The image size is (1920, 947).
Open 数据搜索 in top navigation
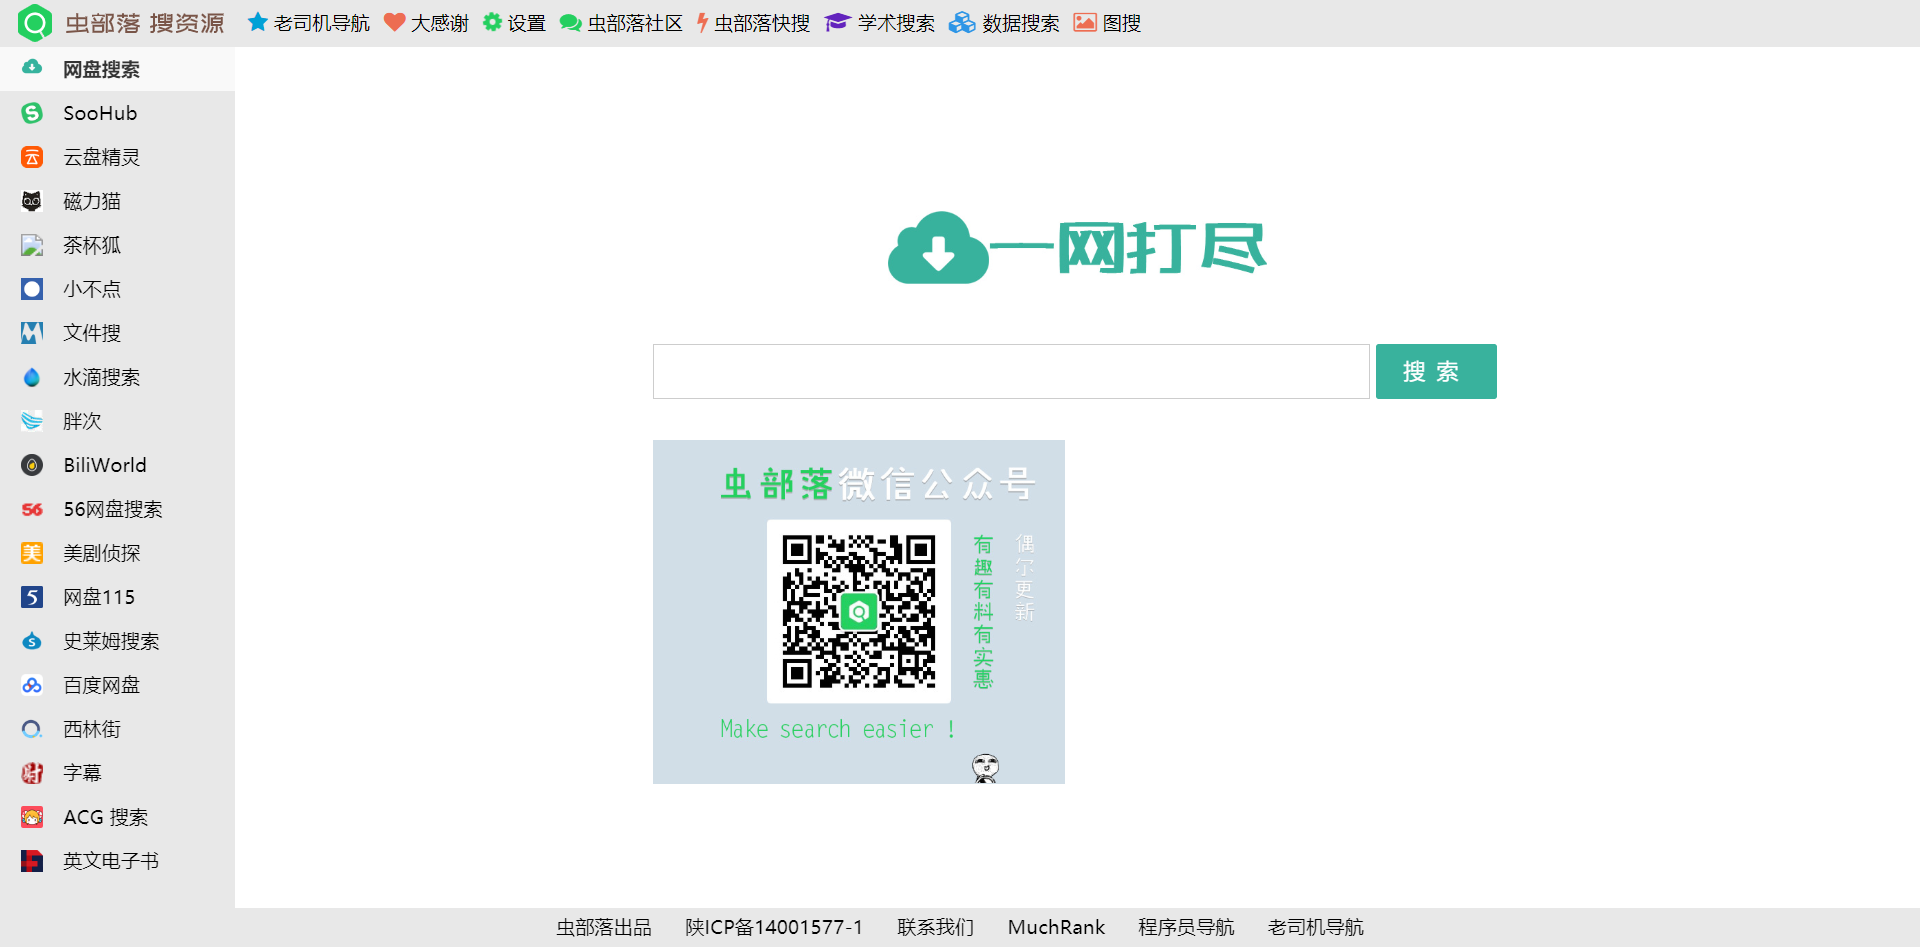pos(1004,23)
